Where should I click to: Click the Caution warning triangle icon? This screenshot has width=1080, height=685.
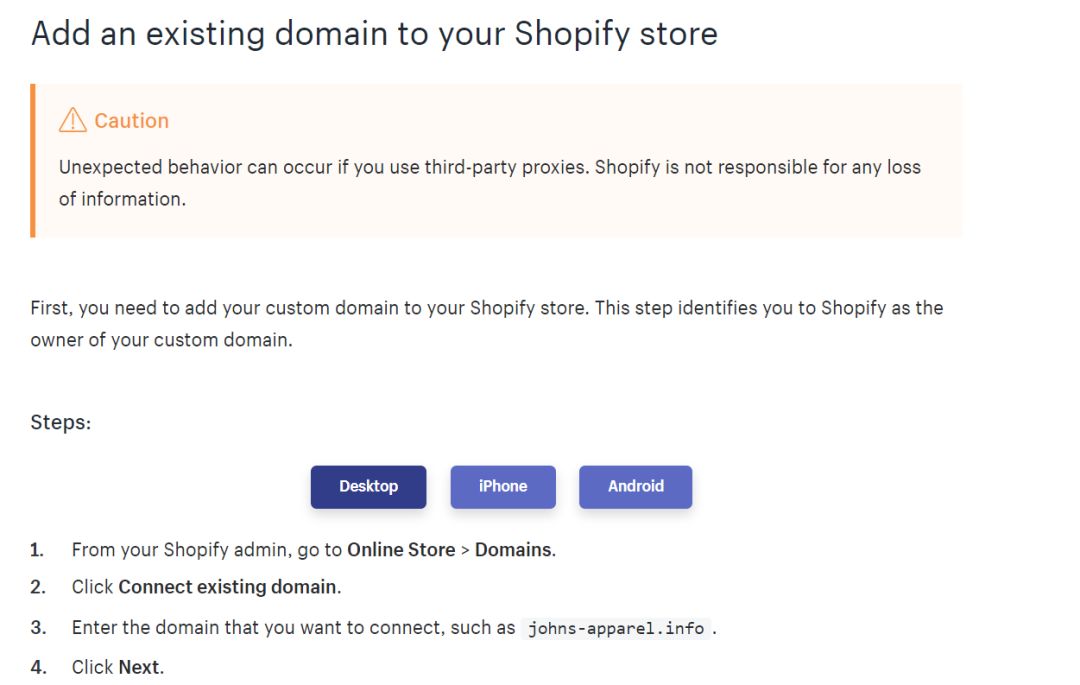click(x=73, y=121)
